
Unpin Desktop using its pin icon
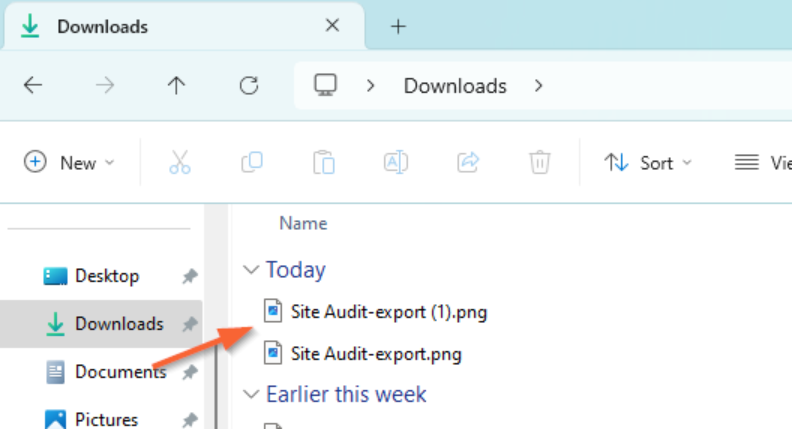[x=190, y=276]
